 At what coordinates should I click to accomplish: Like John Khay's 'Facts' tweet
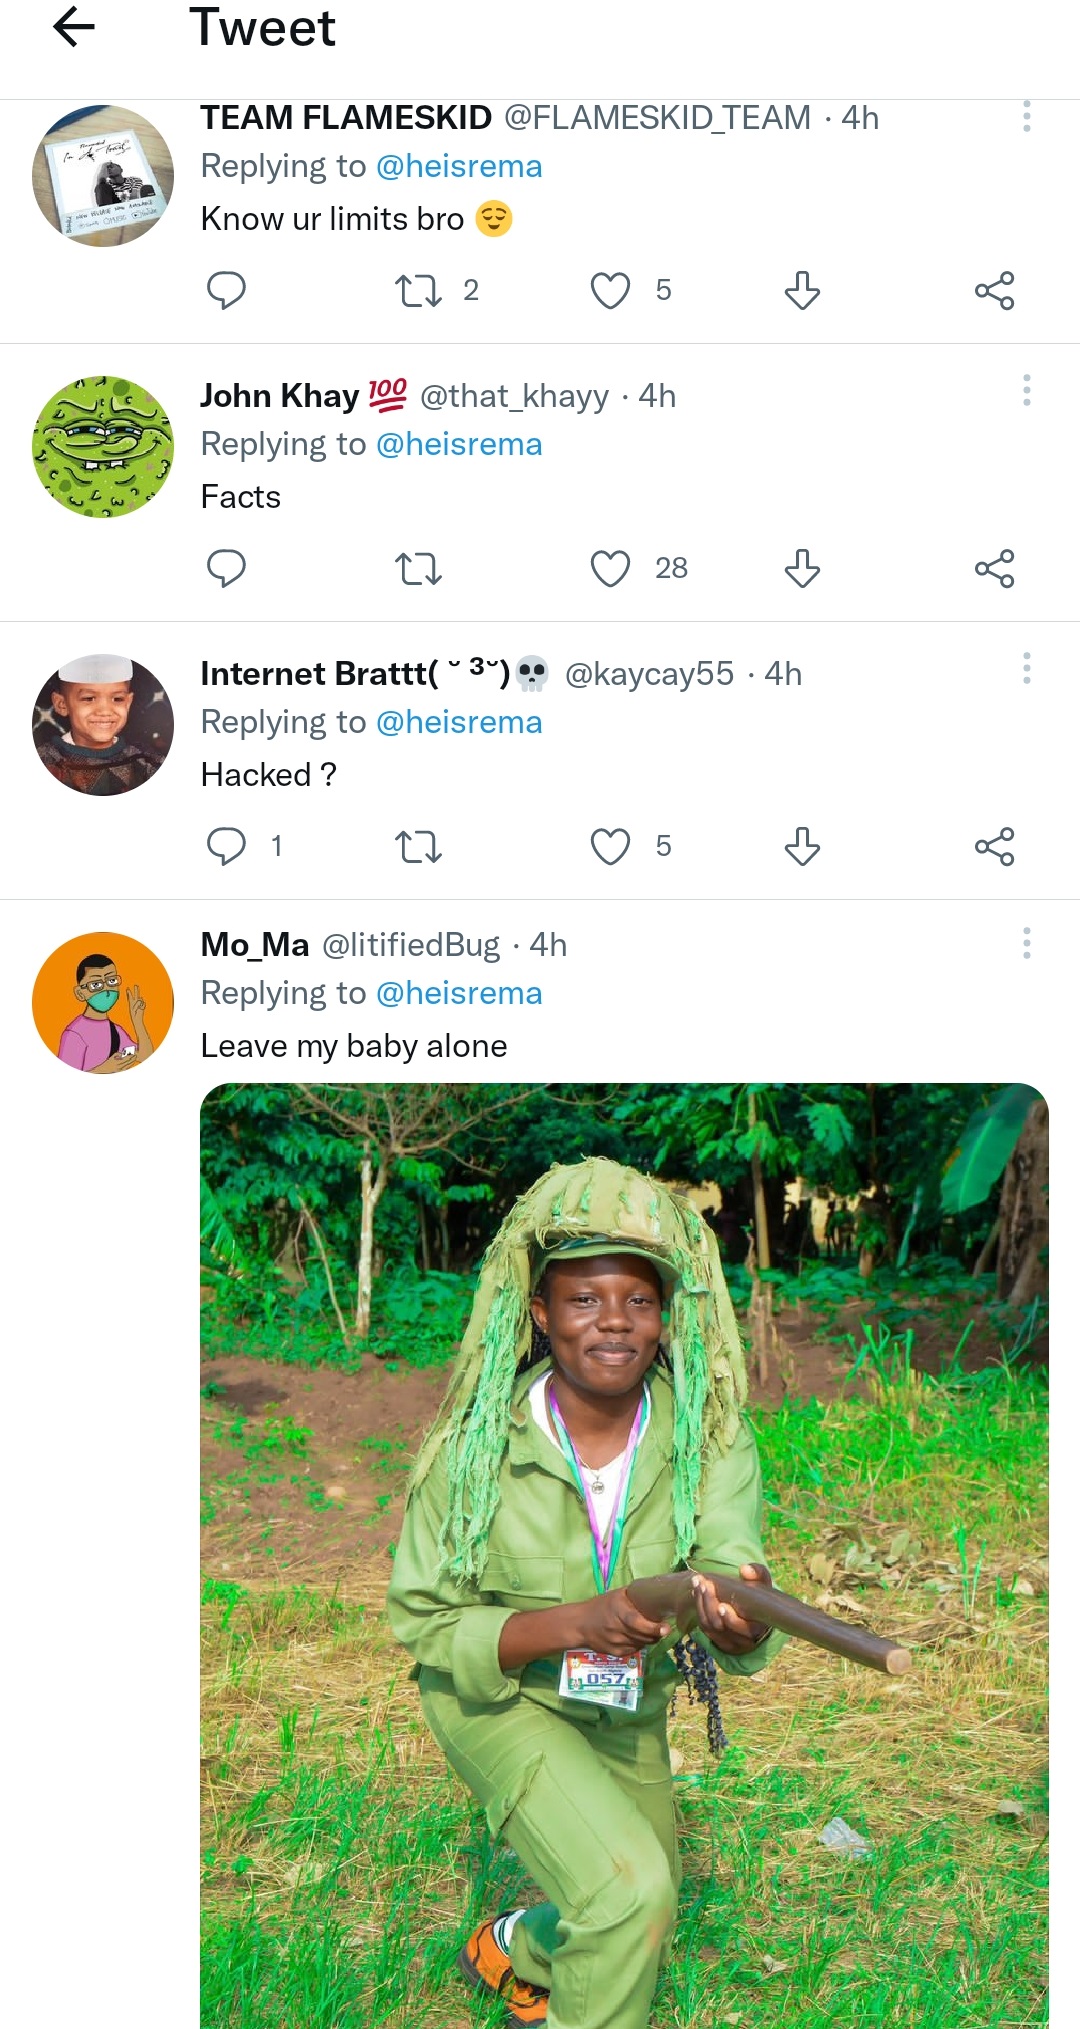tap(610, 568)
